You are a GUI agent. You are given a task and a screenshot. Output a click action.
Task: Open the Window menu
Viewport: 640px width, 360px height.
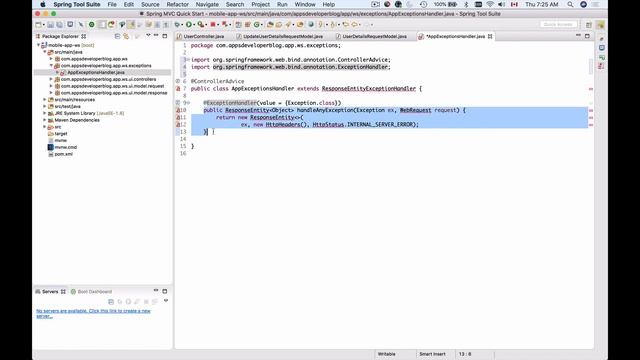coord(305,4)
